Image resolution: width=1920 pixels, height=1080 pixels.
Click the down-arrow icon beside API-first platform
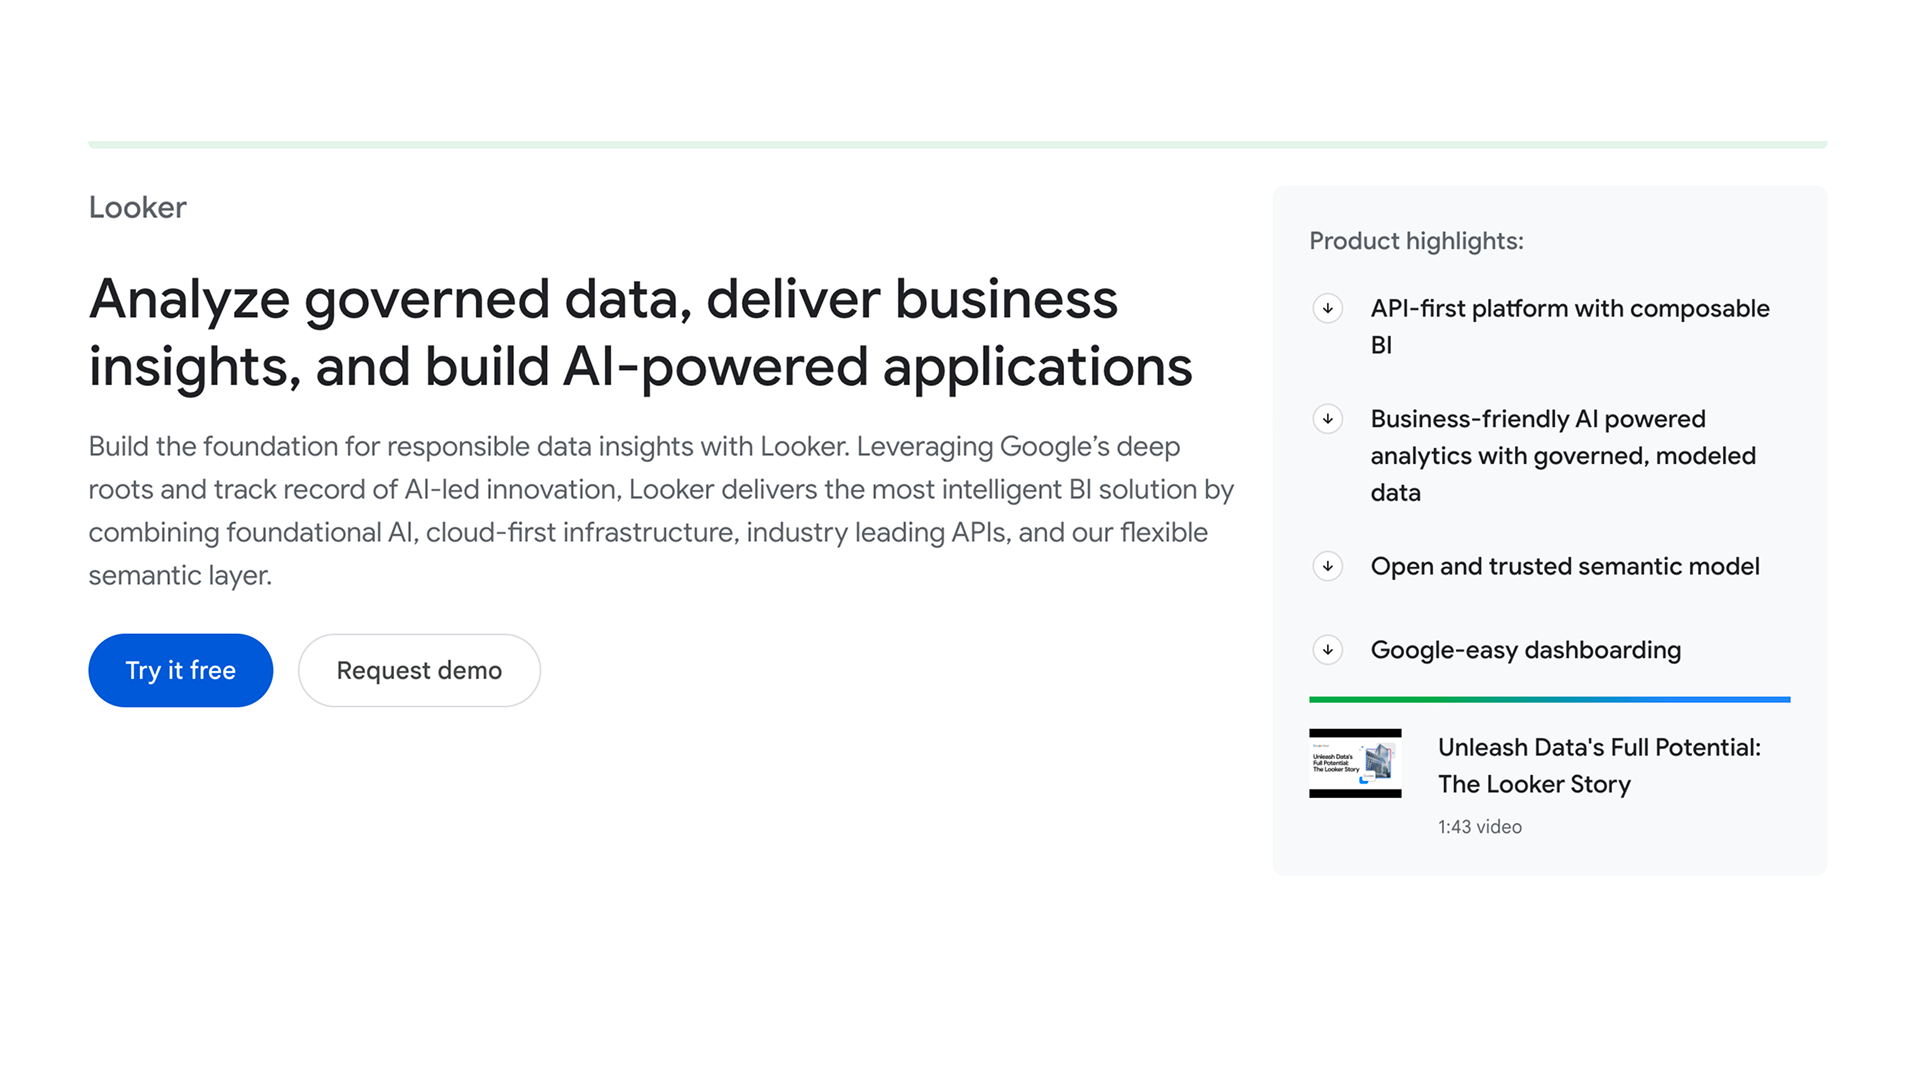[1327, 308]
